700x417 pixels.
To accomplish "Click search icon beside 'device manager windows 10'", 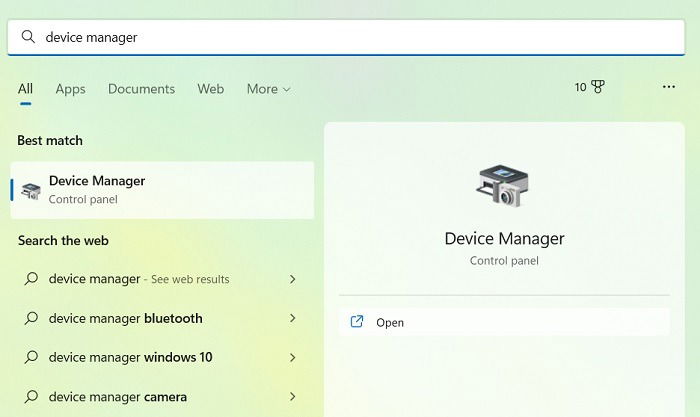I will click(31, 357).
